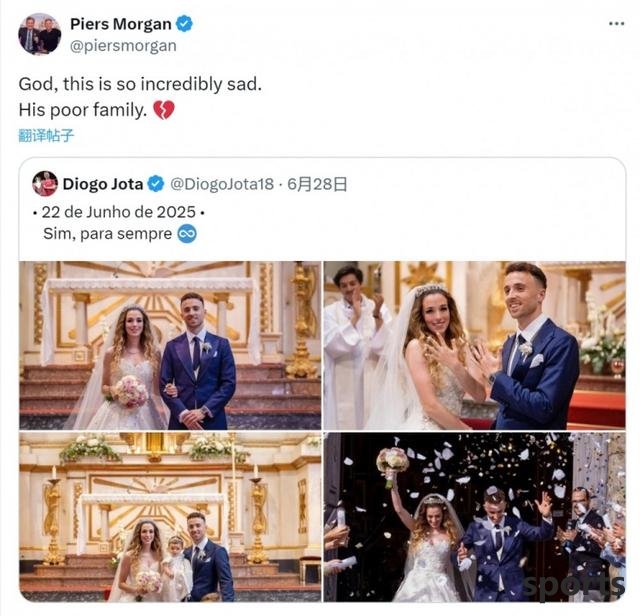Click the 'Sim, para sempre' caption text
Screen dimensions: 640x616
[x=107, y=234]
